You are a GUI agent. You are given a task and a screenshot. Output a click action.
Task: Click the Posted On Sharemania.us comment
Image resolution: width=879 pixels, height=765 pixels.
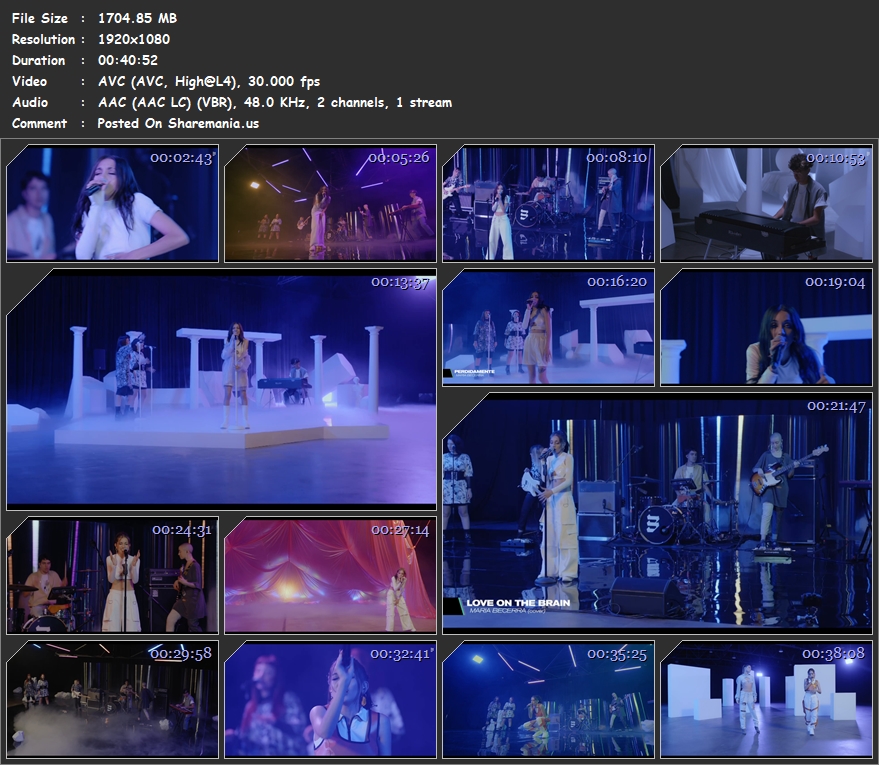(x=178, y=123)
